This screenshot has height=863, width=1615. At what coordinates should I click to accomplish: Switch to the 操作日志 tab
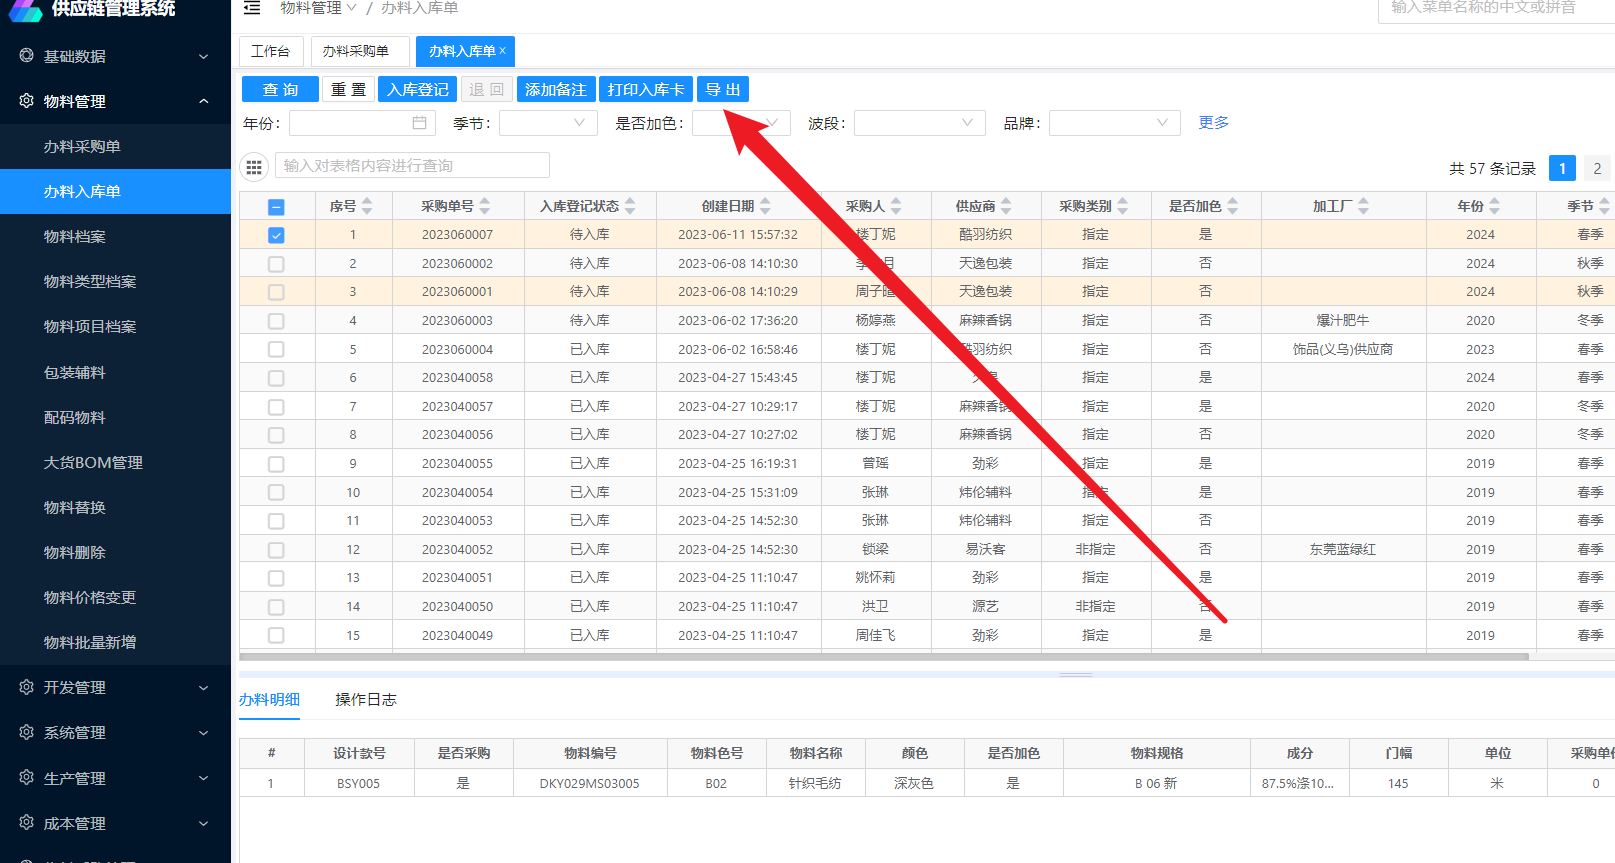tap(366, 700)
